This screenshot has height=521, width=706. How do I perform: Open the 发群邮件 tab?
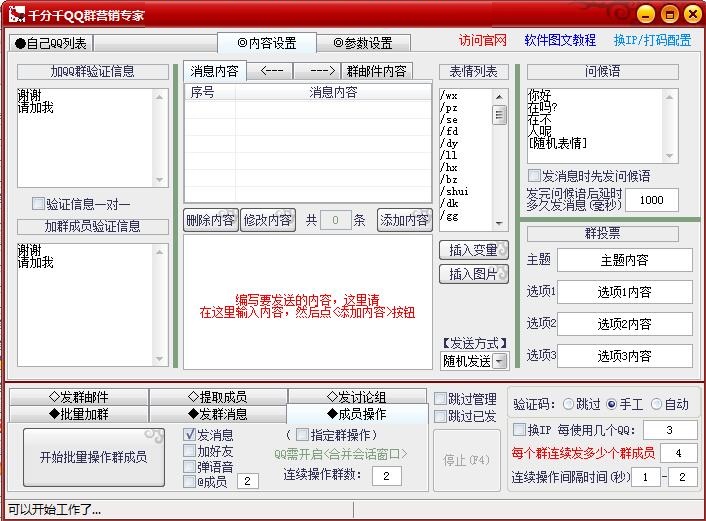[78, 397]
